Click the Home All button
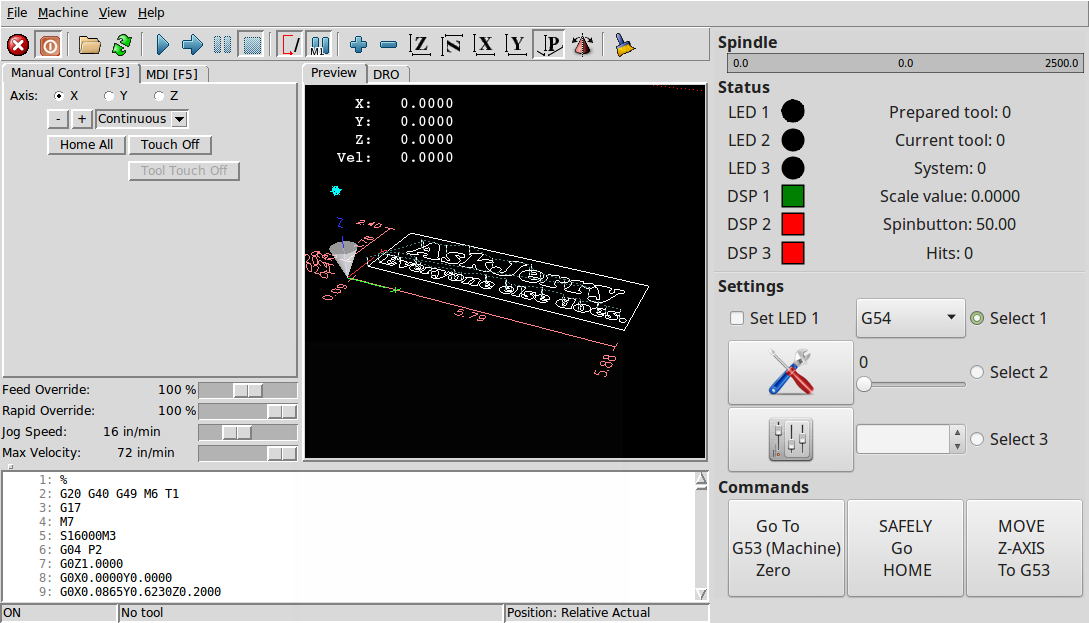The image size is (1089, 623). point(86,144)
